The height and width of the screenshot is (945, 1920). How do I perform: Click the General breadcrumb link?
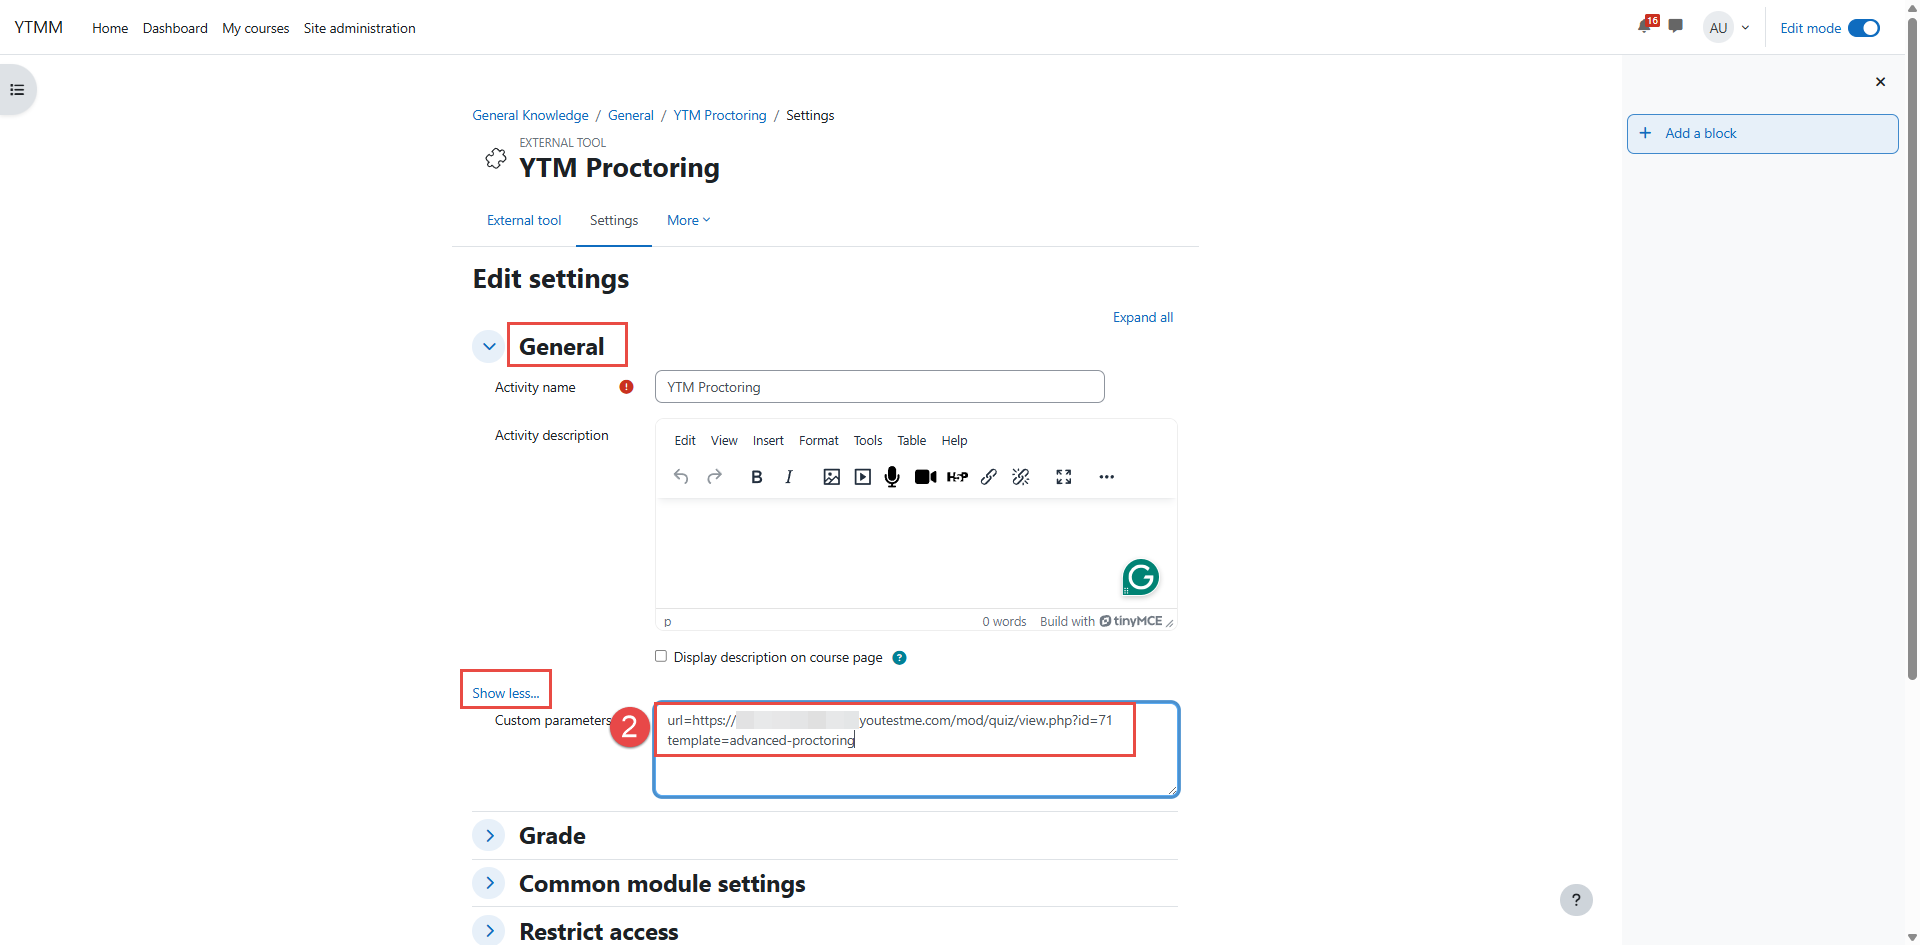pos(631,115)
